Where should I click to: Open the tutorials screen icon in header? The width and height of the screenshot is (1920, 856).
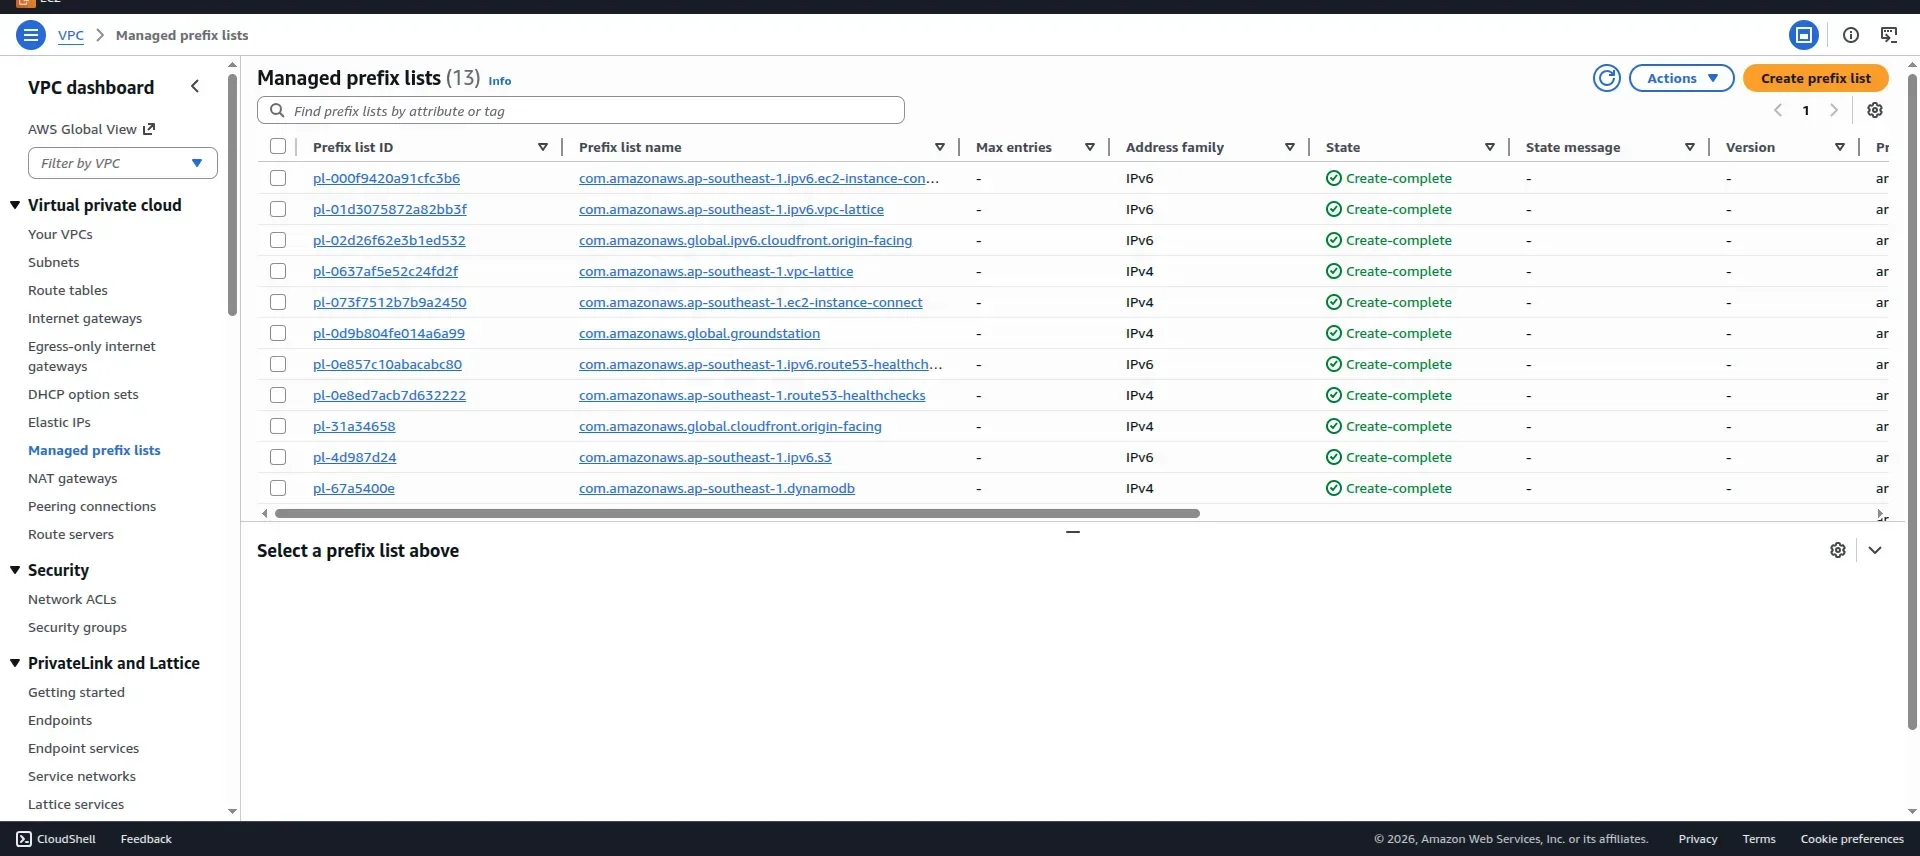(x=1889, y=35)
